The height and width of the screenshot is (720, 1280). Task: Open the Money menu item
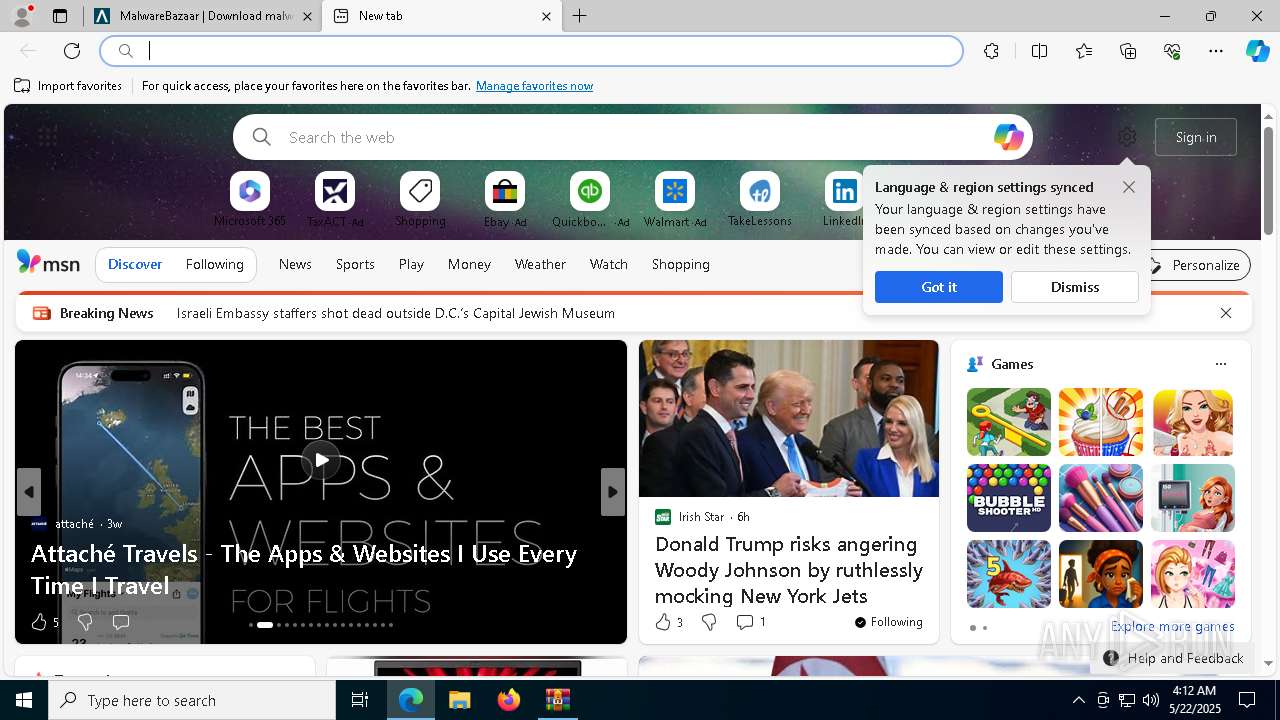(469, 264)
